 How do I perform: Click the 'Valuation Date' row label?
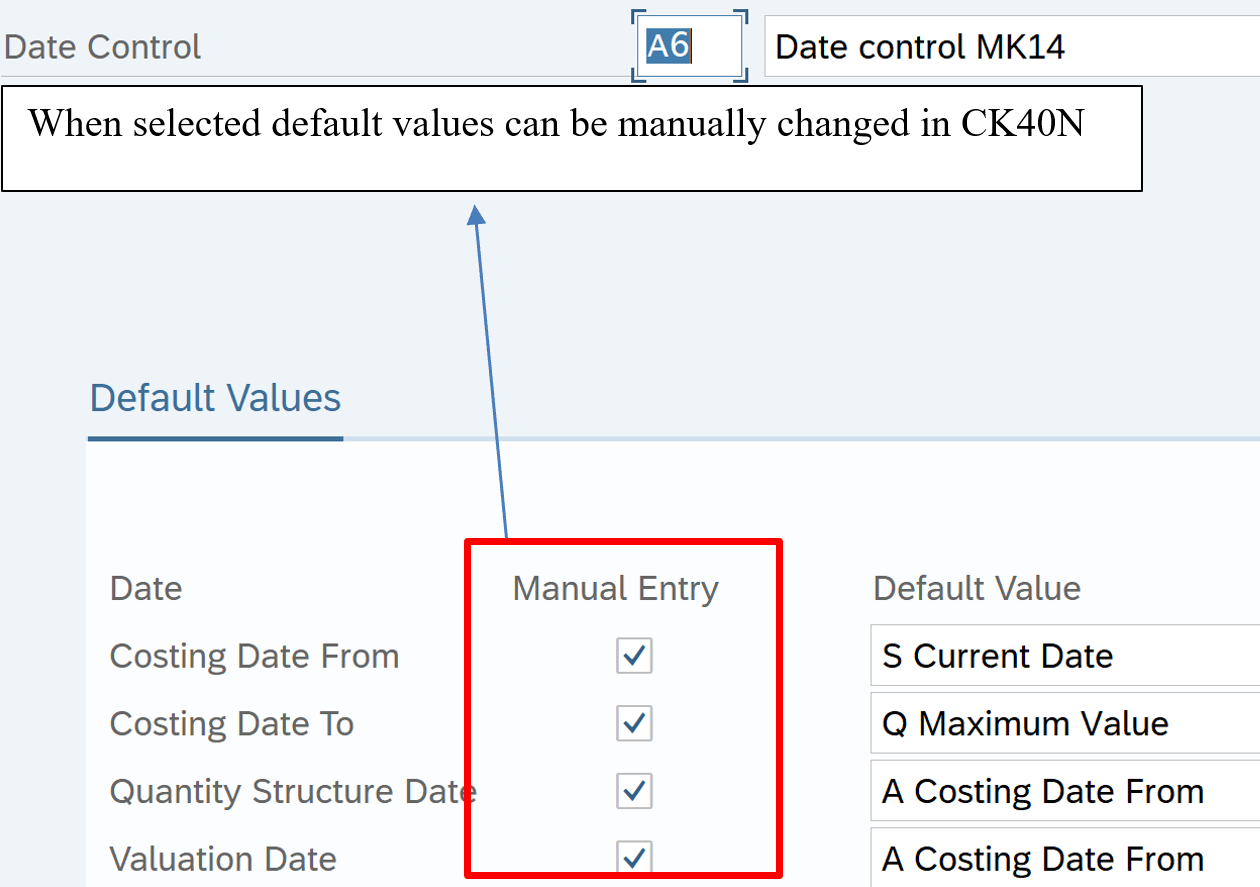click(x=223, y=858)
